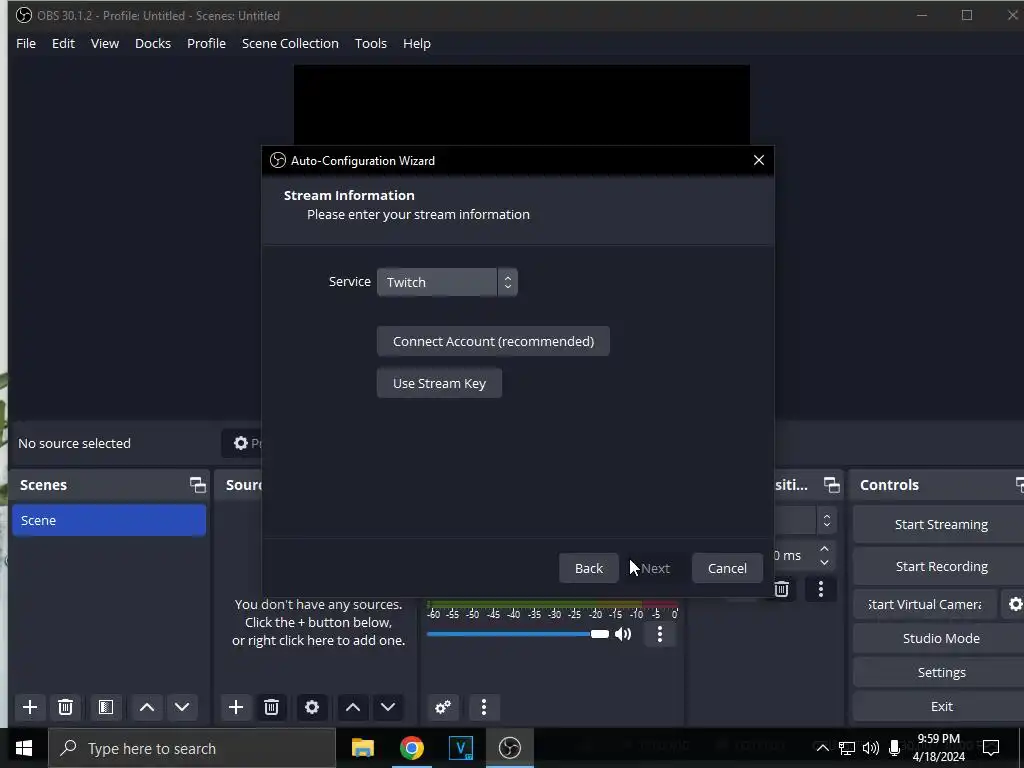1024x768 pixels.
Task: Open the Profile menu
Action: [206, 43]
